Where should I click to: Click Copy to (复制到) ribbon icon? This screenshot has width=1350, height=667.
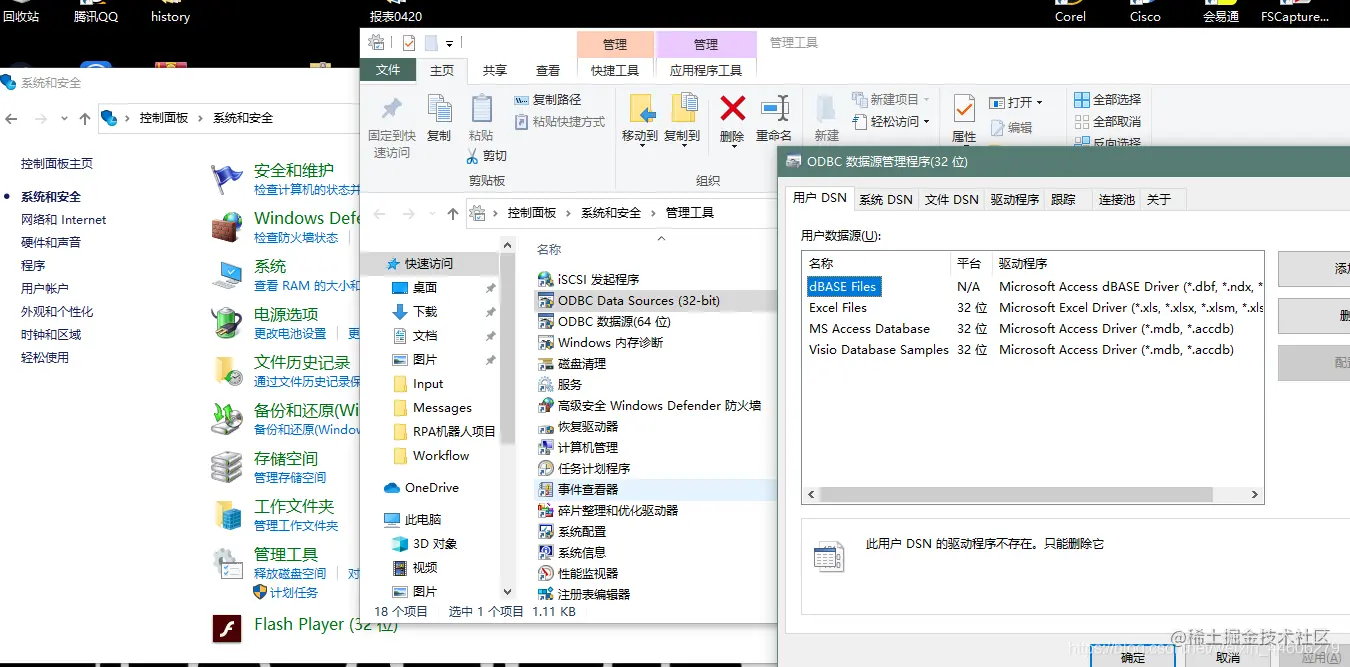click(683, 110)
